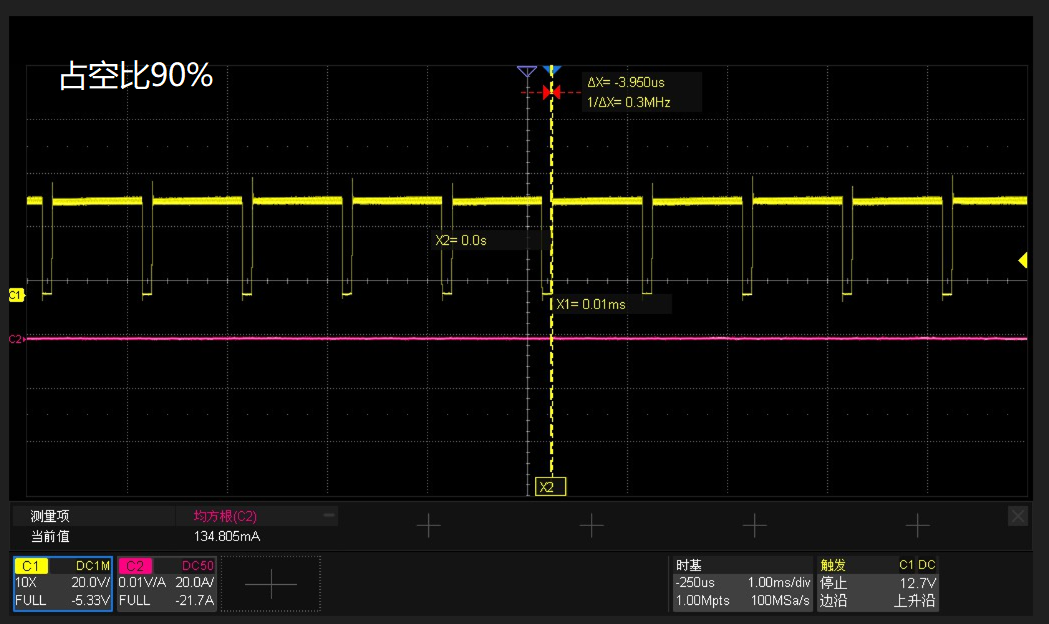Close the measurement panel with X icon

[1018, 516]
